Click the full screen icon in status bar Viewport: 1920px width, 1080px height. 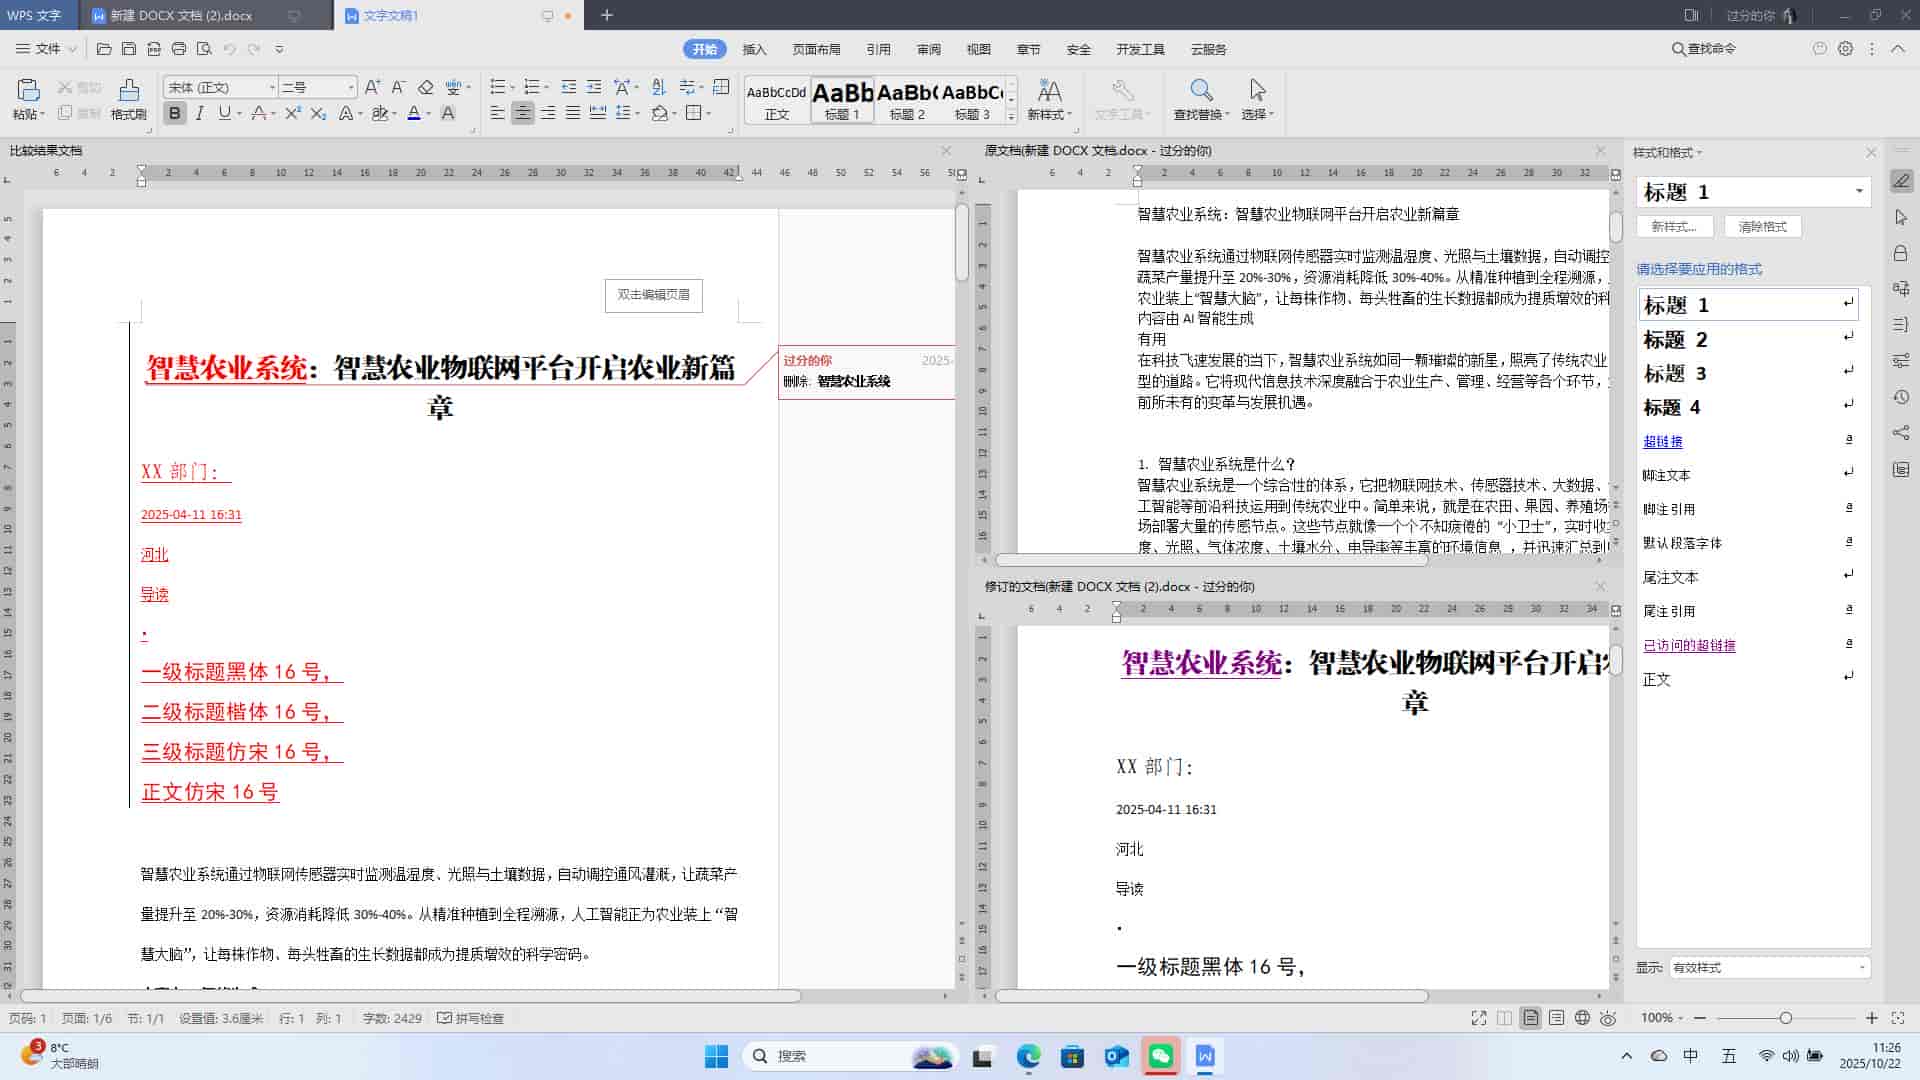(1479, 1018)
